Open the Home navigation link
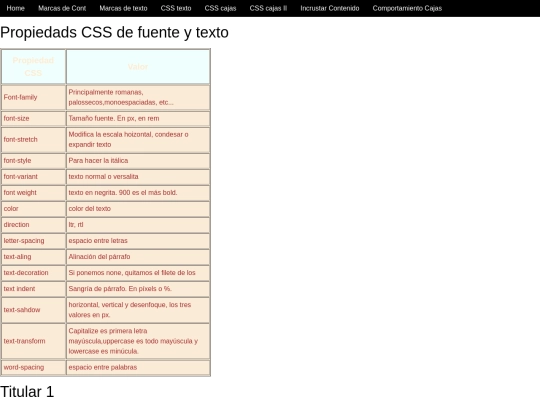The width and height of the screenshot is (540, 405). click(15, 8)
